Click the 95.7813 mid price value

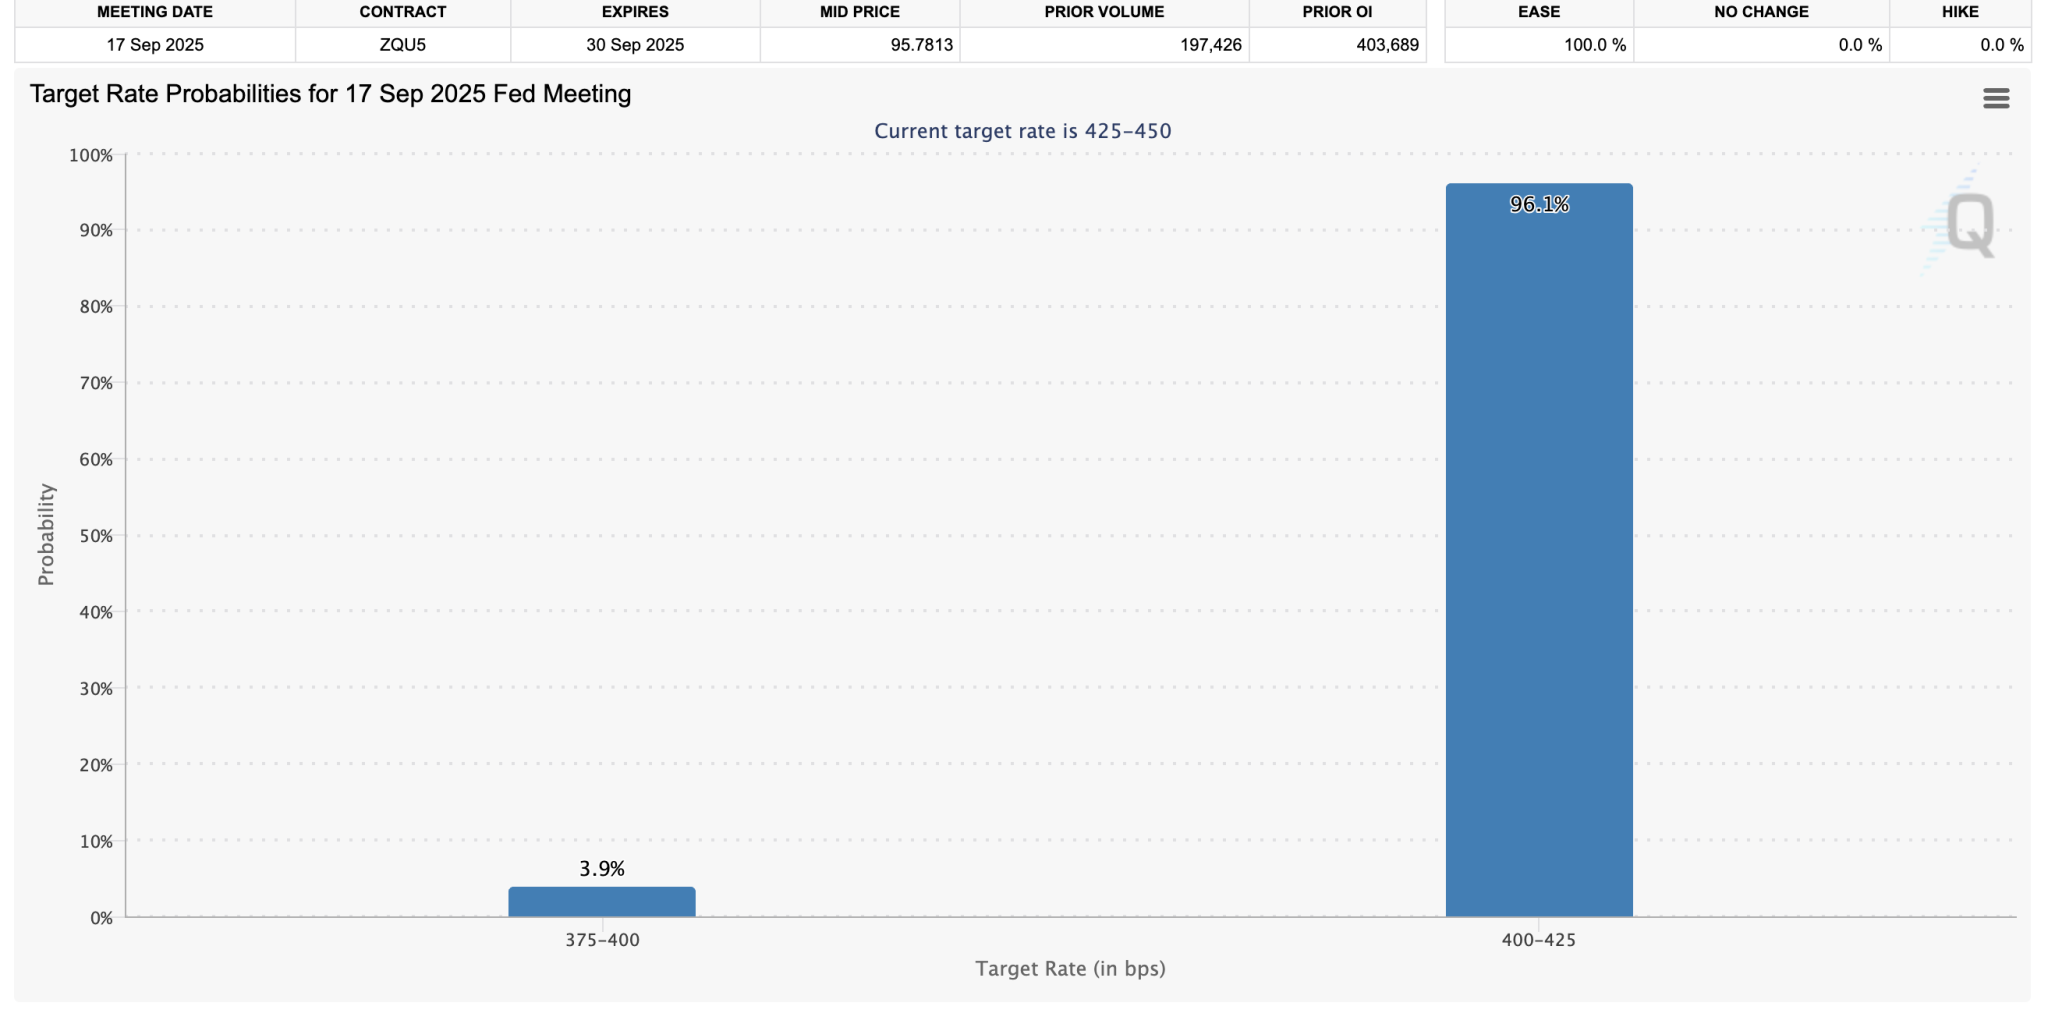tap(921, 45)
